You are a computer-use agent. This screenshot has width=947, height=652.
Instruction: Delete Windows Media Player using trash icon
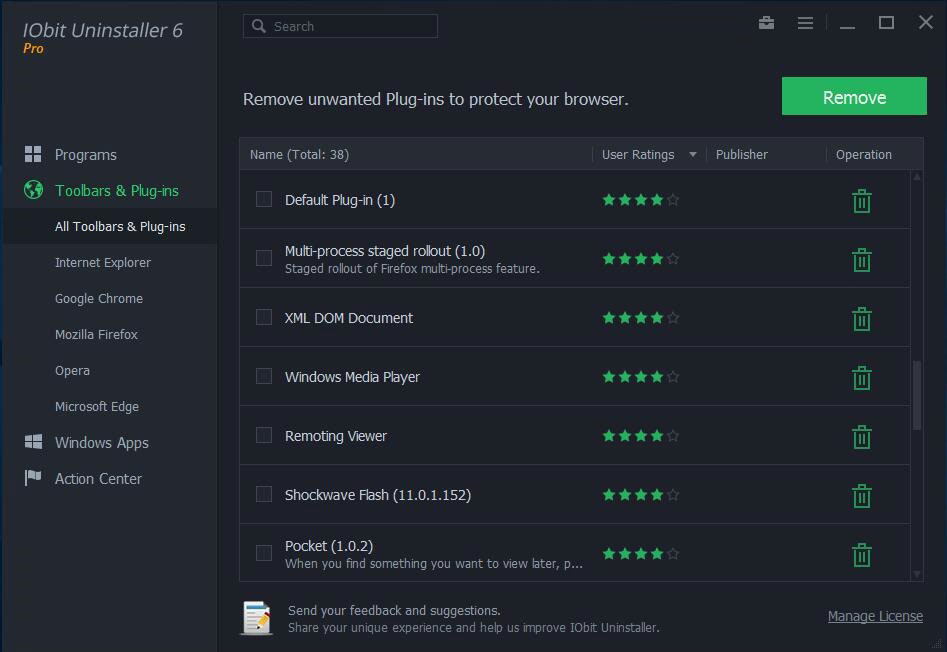click(861, 378)
